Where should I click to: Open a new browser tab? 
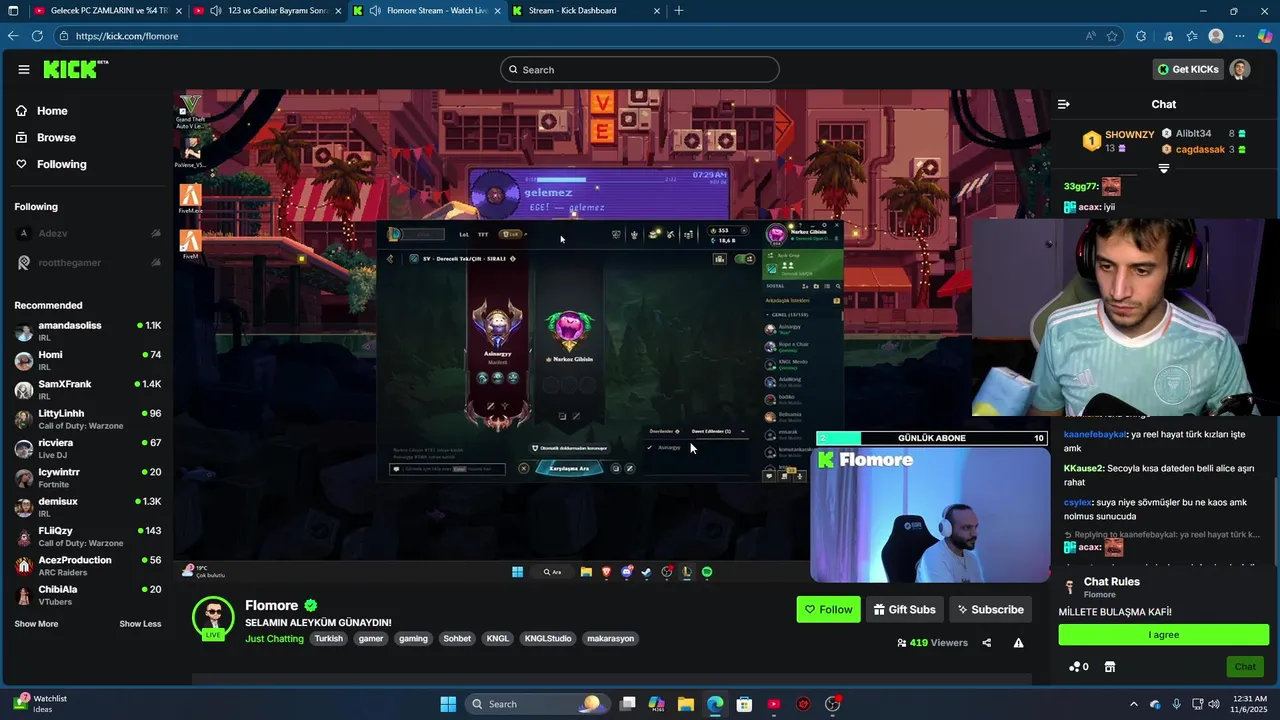(679, 11)
